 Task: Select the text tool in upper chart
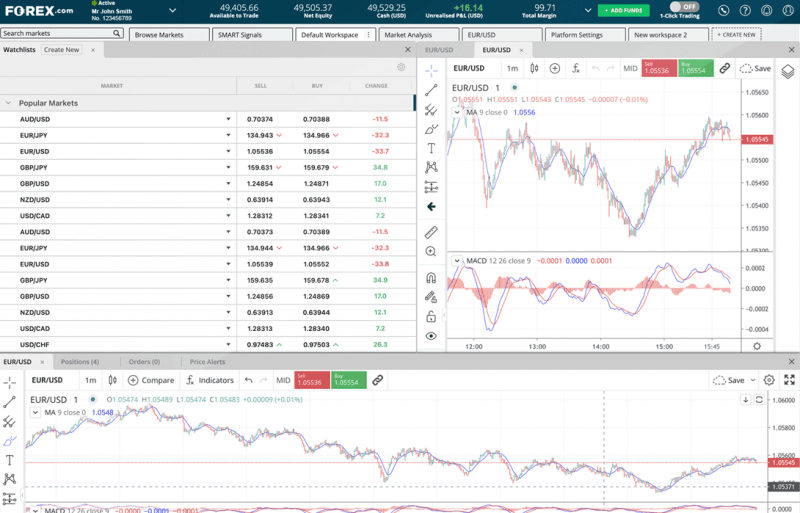431,148
